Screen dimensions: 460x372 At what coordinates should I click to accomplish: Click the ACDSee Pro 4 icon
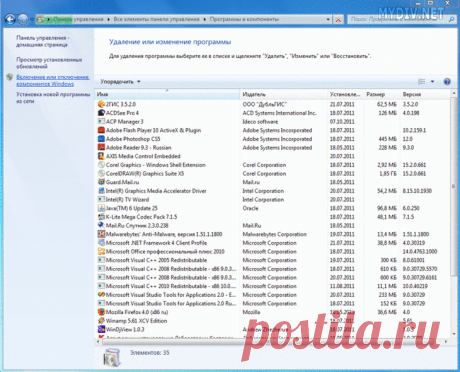101,113
